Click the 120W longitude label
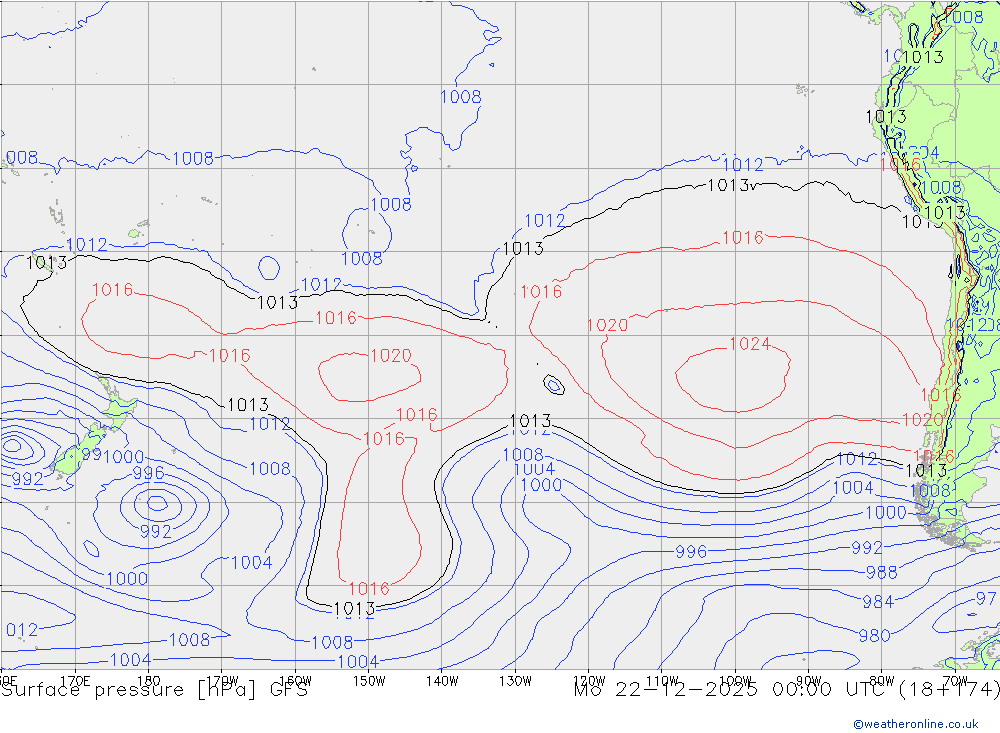This screenshot has height=733, width=1000. click(x=589, y=681)
